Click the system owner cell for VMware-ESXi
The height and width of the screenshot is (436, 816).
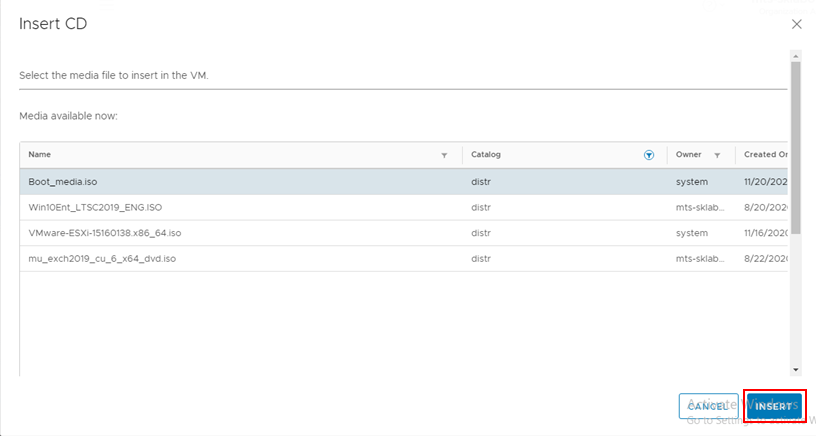coord(692,233)
